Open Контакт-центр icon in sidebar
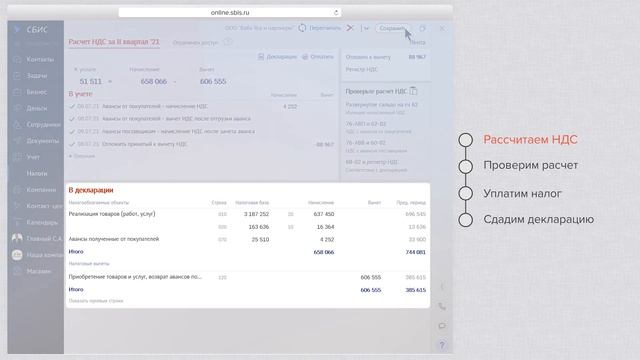The image size is (640, 360). click(x=17, y=206)
